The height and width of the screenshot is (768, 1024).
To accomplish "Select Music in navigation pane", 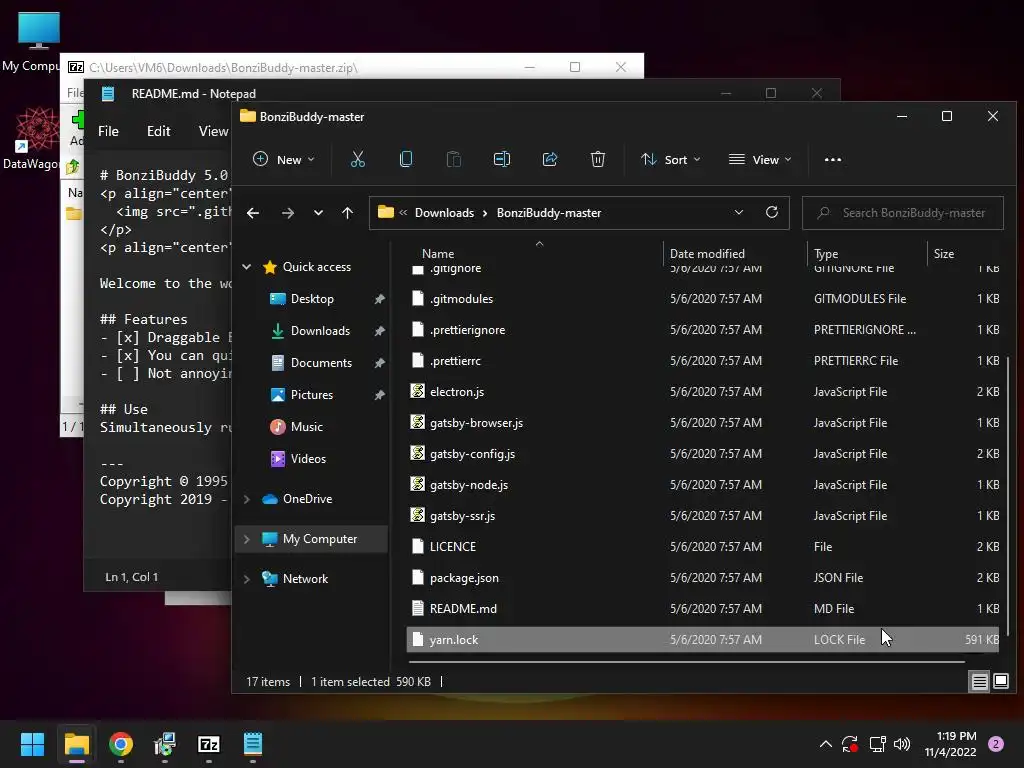I will tap(306, 427).
